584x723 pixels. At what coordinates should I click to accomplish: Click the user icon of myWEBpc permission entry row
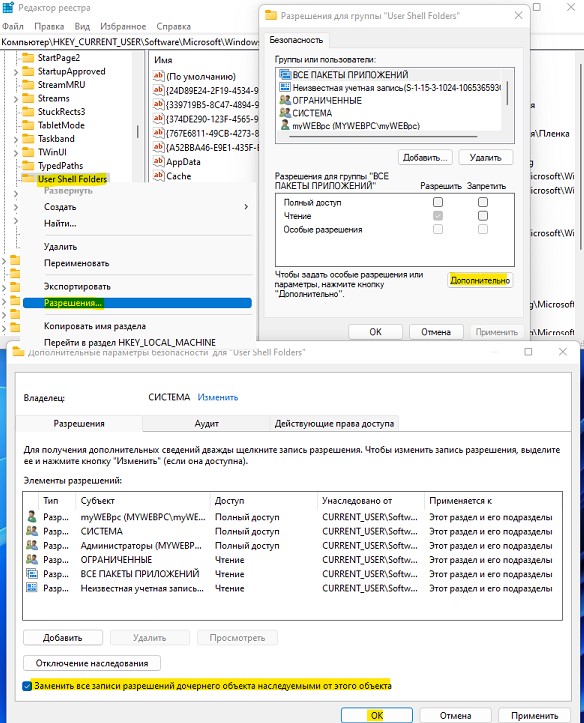pos(31,517)
